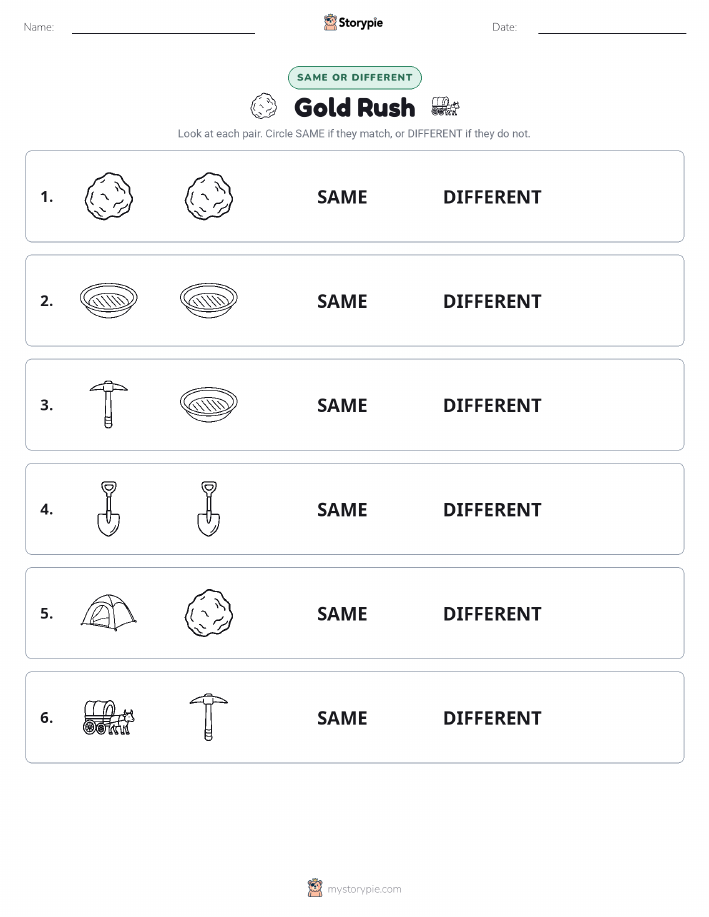The width and height of the screenshot is (709, 917).
Task: Click the Date line field
Action: 612,27
